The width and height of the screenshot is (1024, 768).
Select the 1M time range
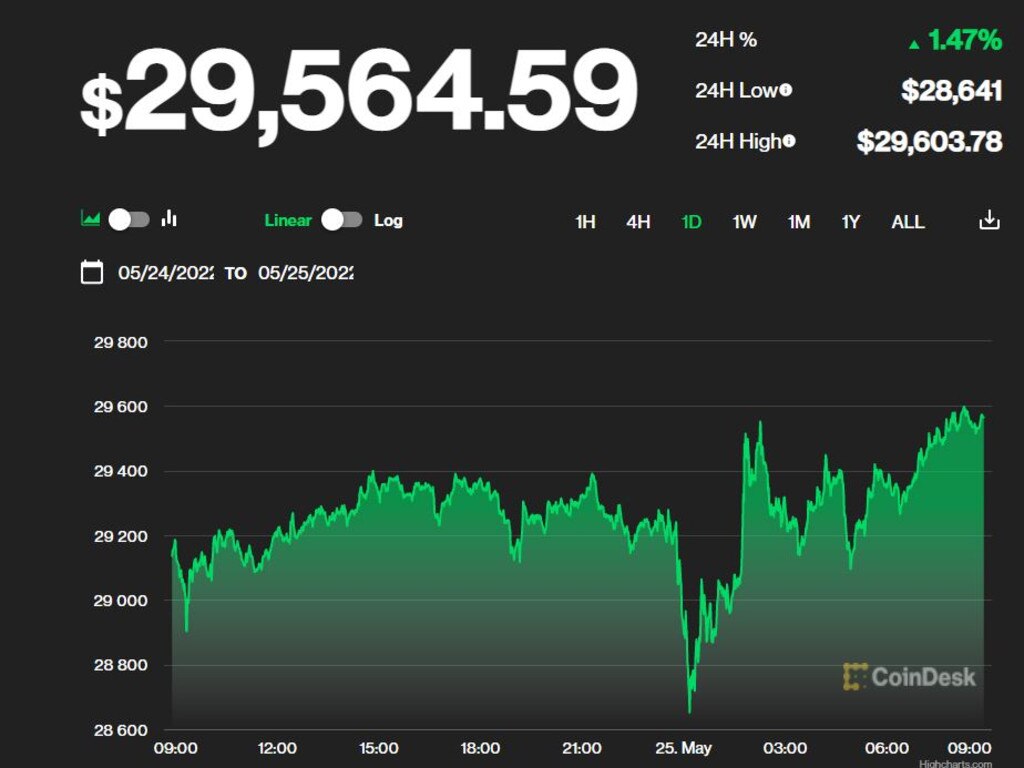tap(798, 222)
